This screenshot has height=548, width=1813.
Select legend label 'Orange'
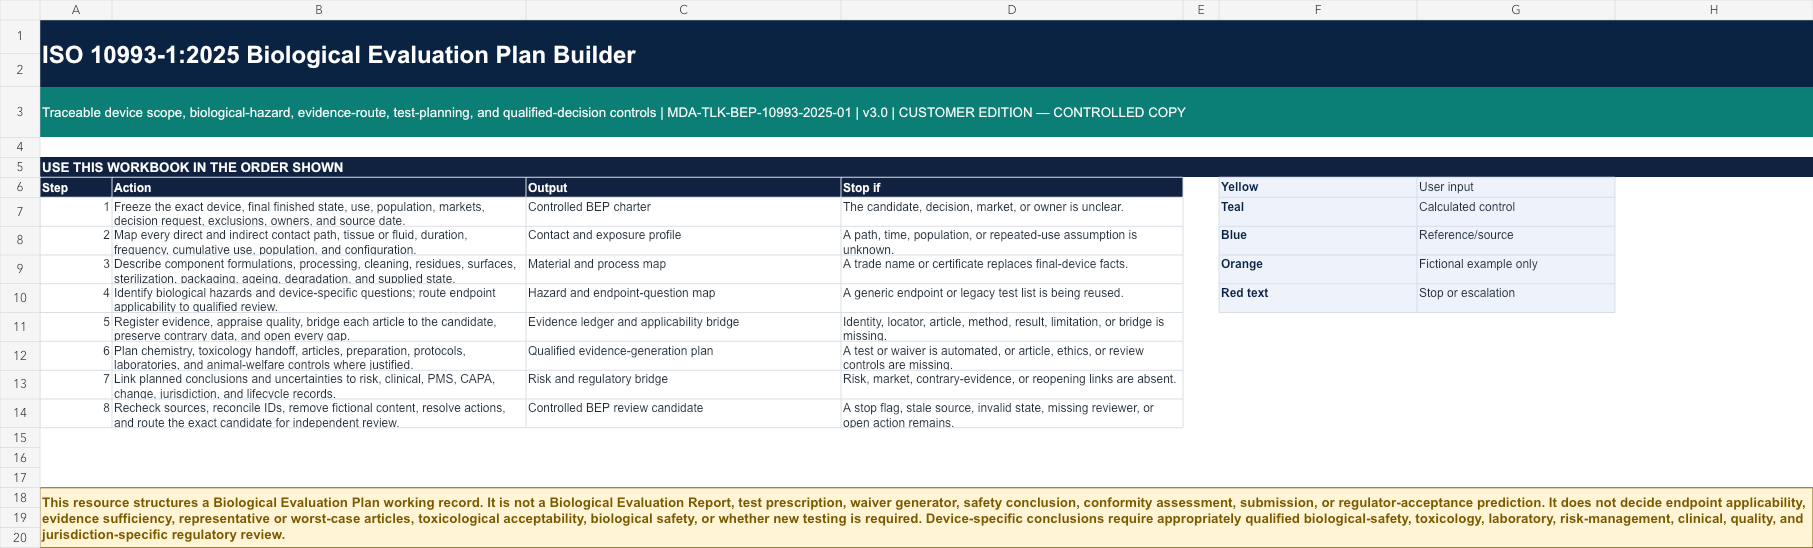coord(1317,269)
